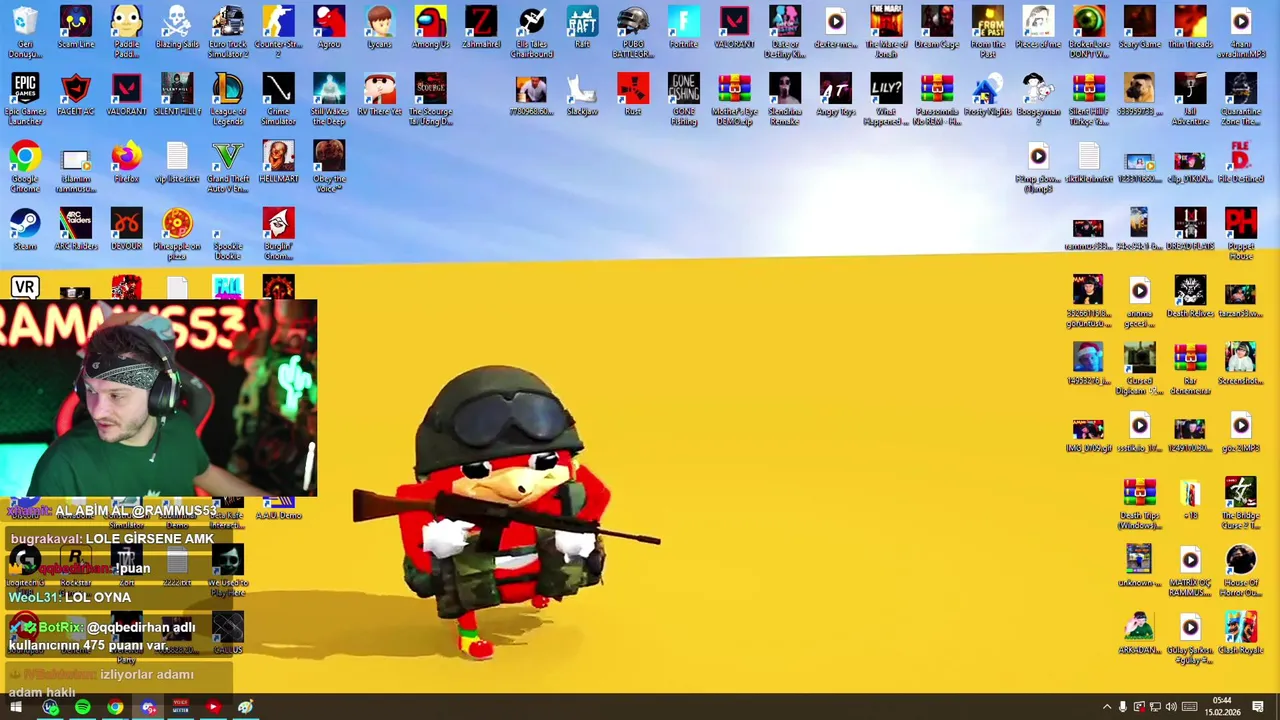Open the Rust game shortcut
Image resolution: width=1280 pixels, height=720 pixels.
632,94
